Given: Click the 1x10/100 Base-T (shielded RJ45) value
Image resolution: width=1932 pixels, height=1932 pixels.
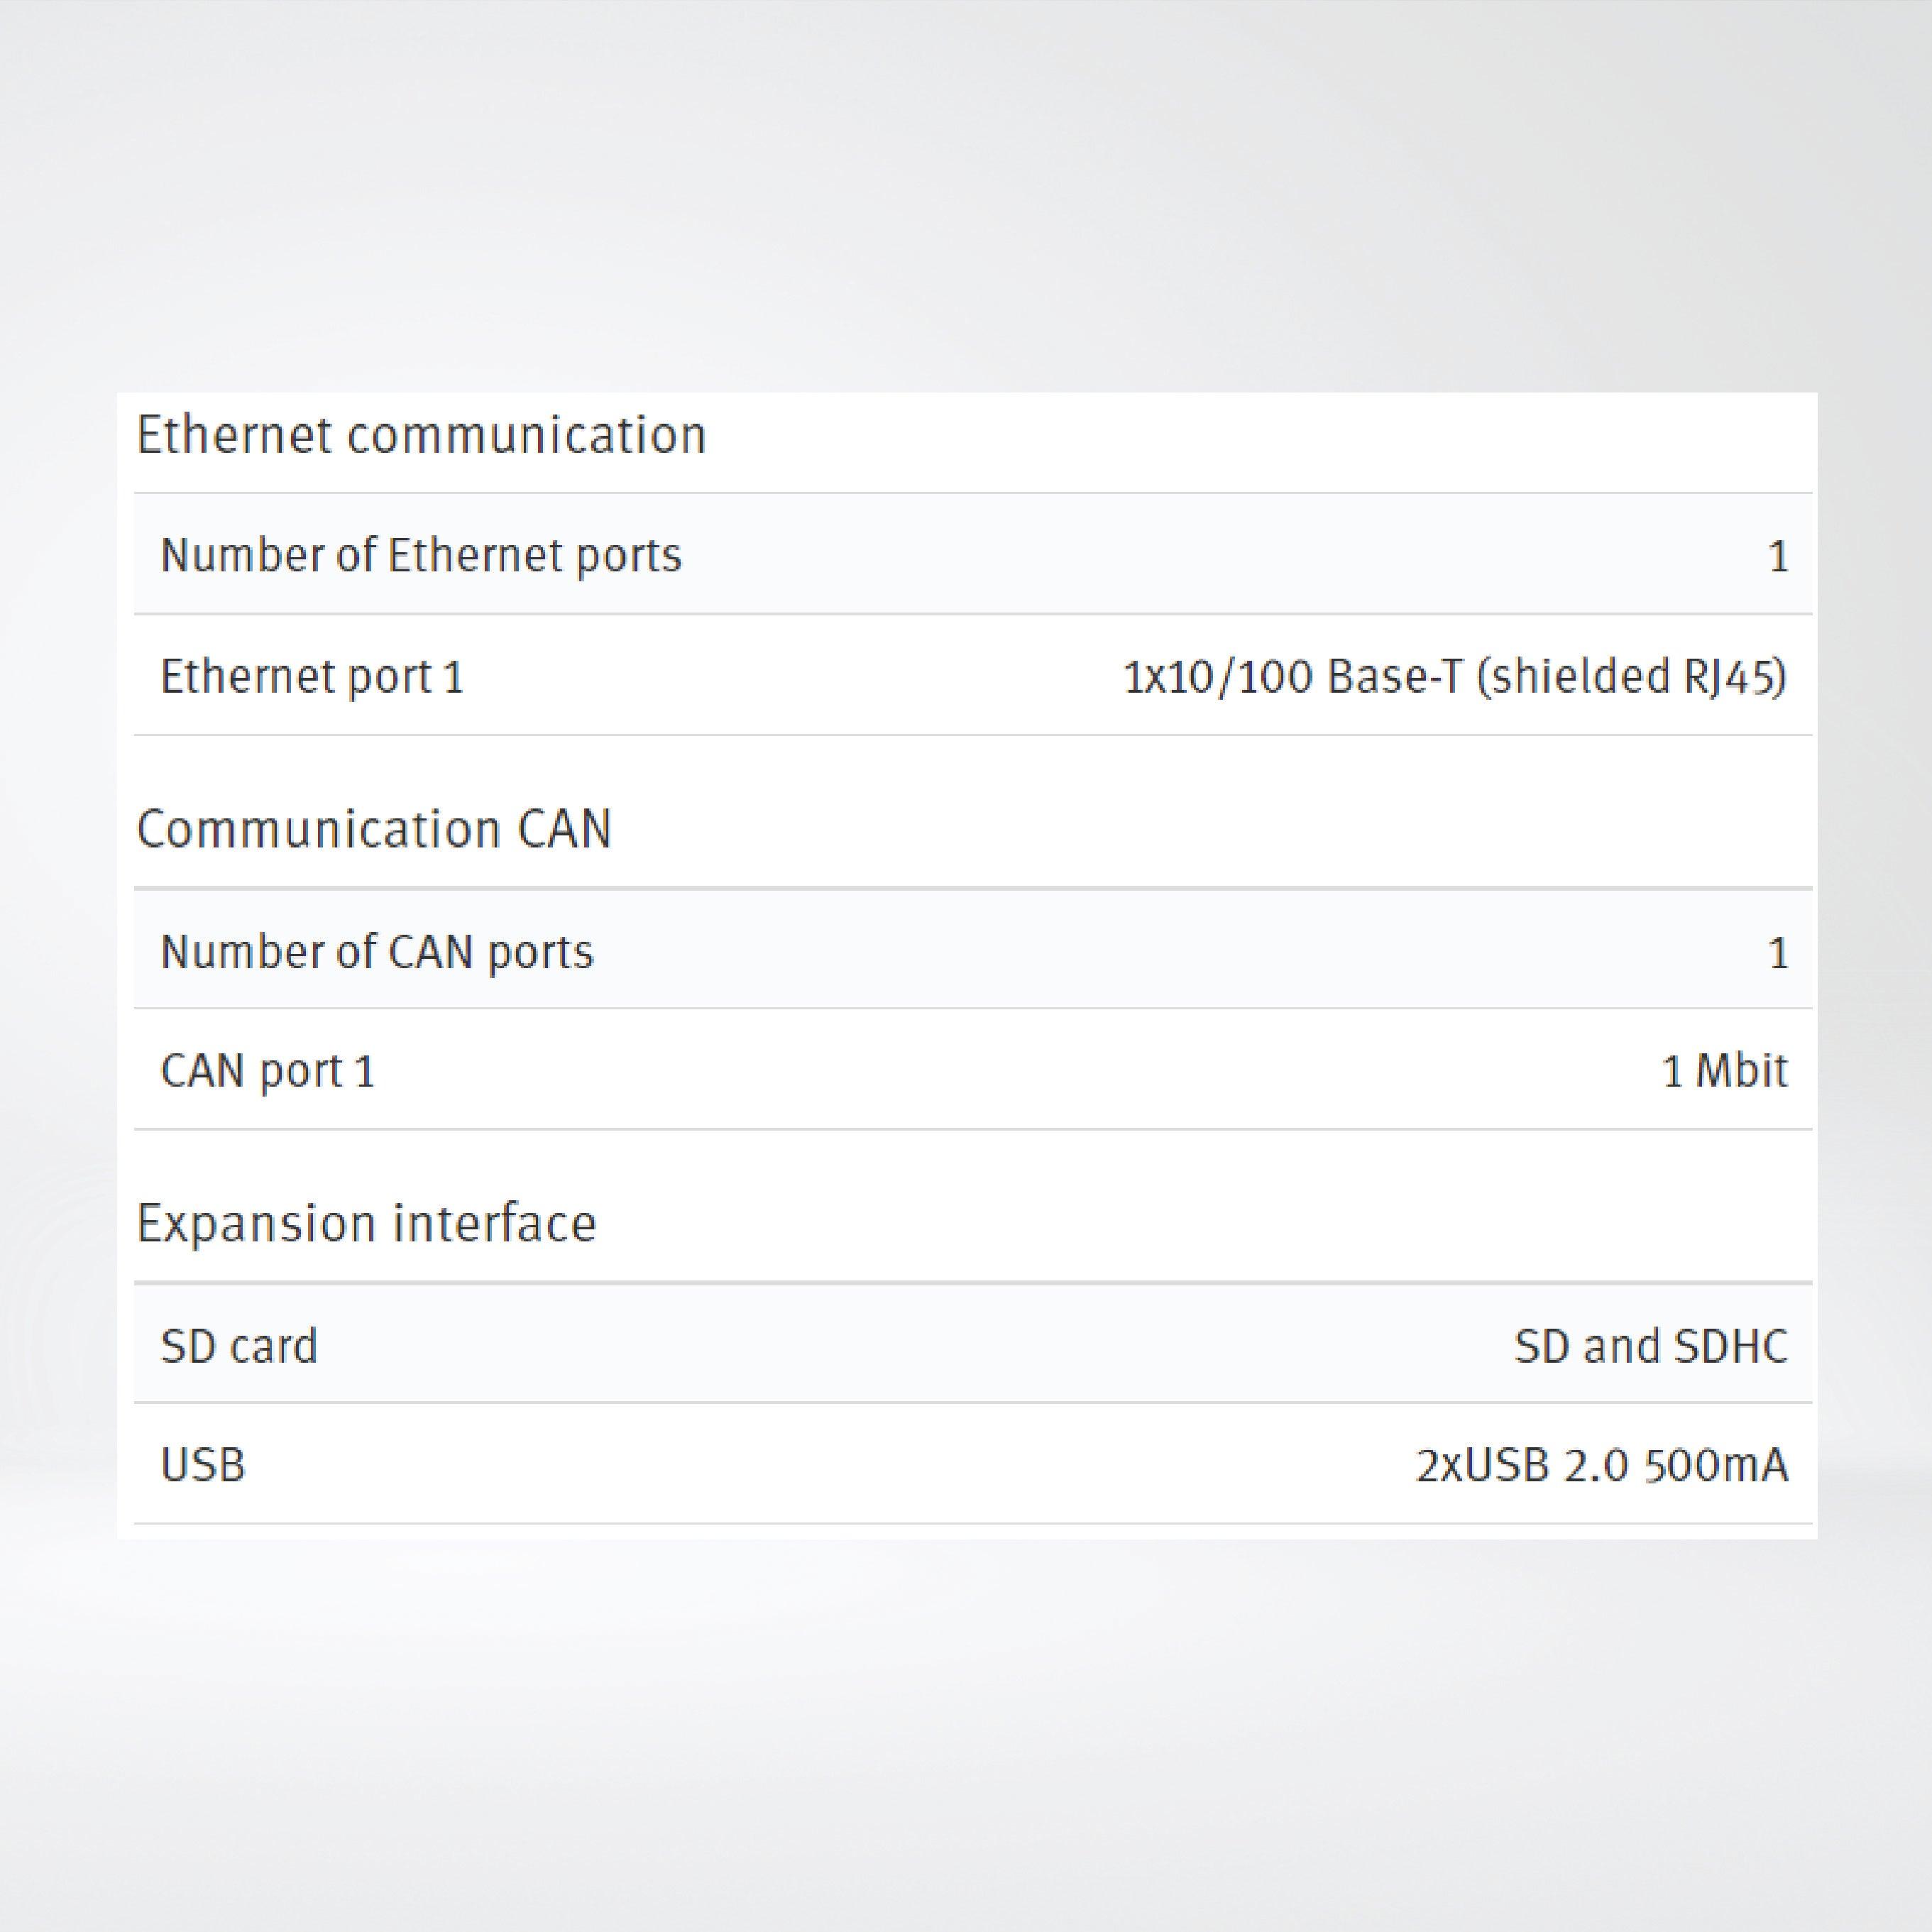Looking at the screenshot, I should pos(1454,677).
